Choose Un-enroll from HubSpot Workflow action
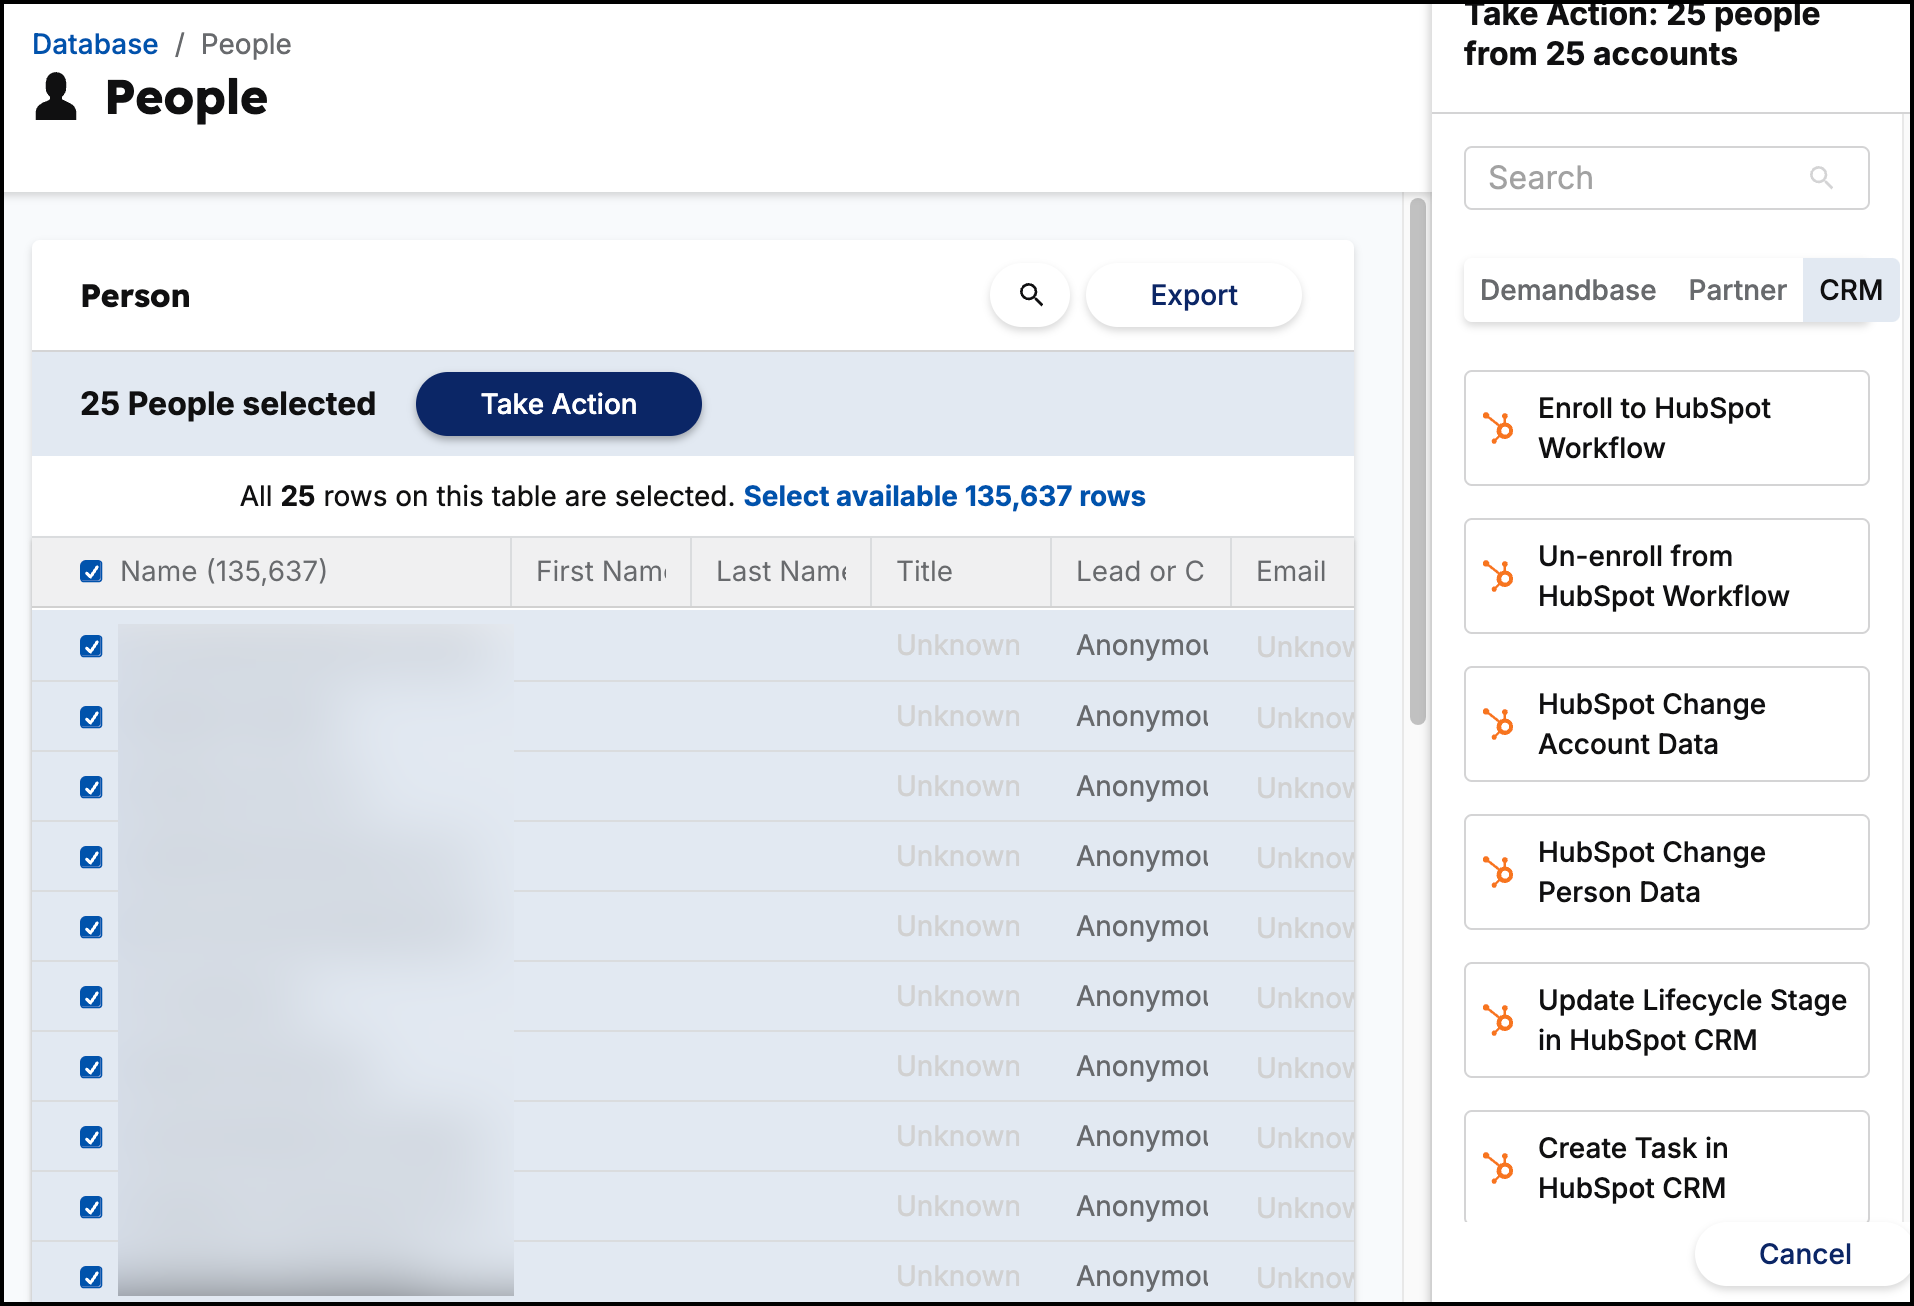Viewport: 1914px width, 1306px height. point(1666,576)
